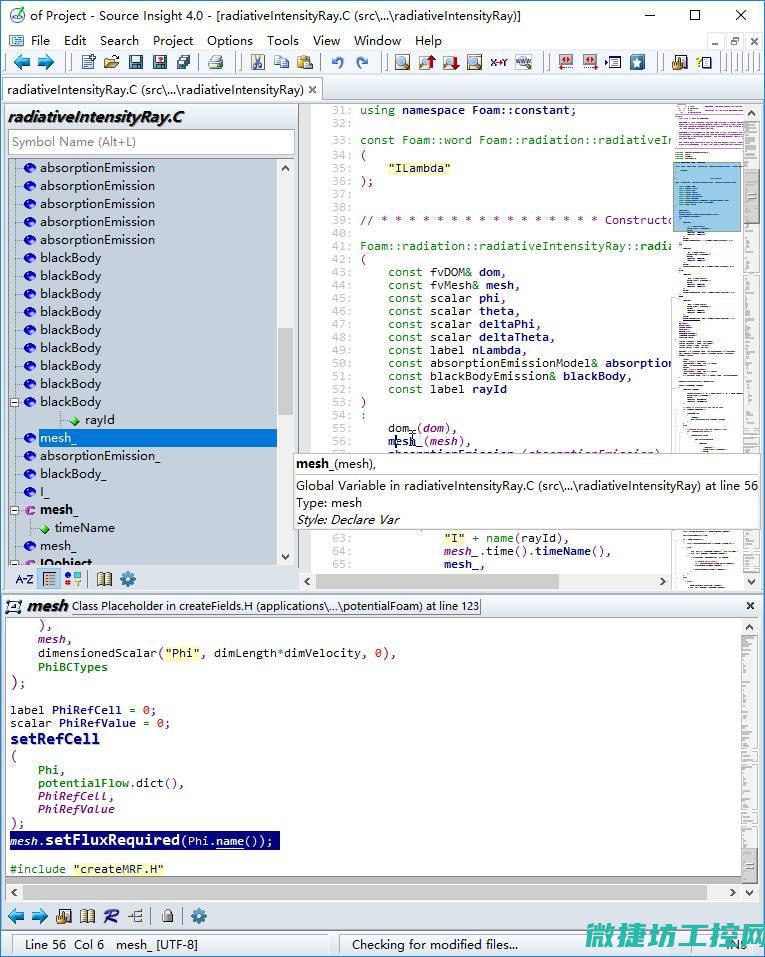The width and height of the screenshot is (765, 957).
Task: Toggle context window lock icon
Action: pyautogui.click(x=167, y=915)
